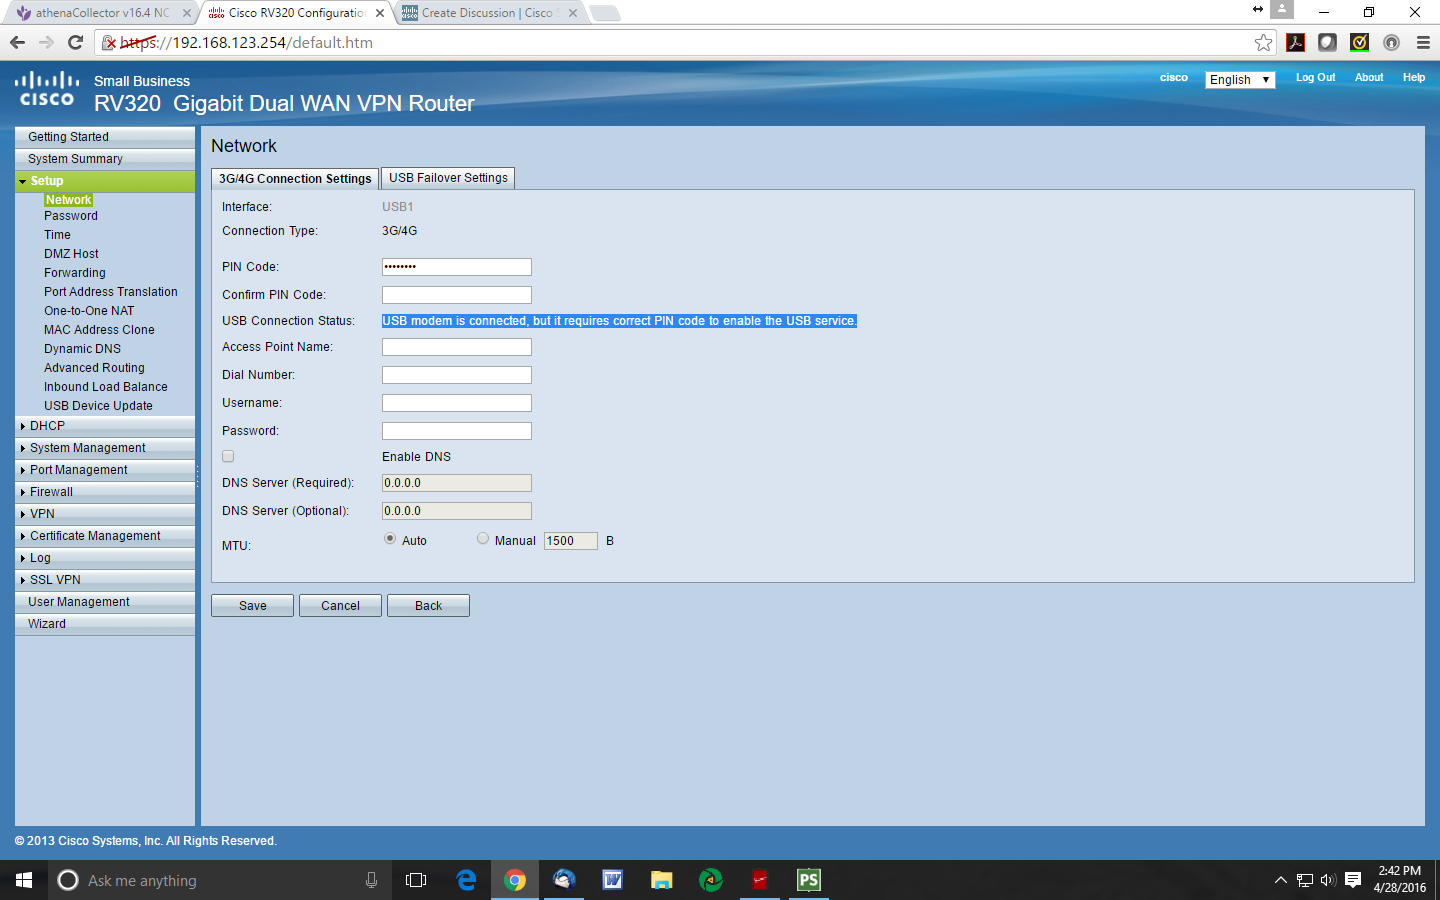The height and width of the screenshot is (900, 1440).
Task: Open the green PS app on the taskbar
Action: [x=809, y=880]
